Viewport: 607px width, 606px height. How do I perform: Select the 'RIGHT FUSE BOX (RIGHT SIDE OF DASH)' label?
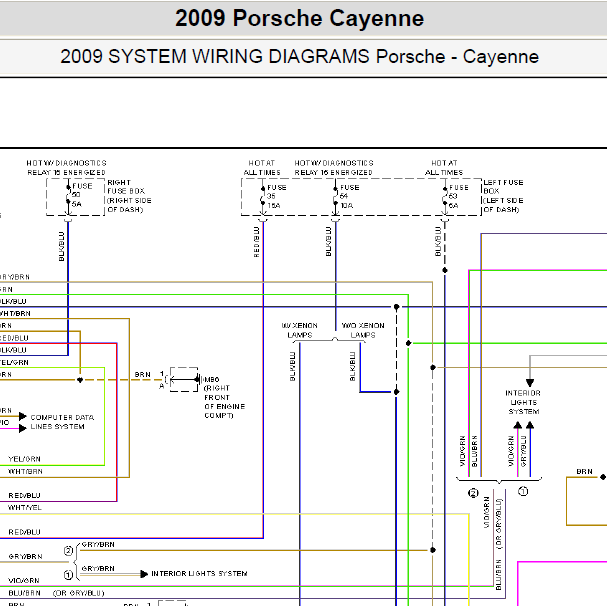pyautogui.click(x=129, y=196)
